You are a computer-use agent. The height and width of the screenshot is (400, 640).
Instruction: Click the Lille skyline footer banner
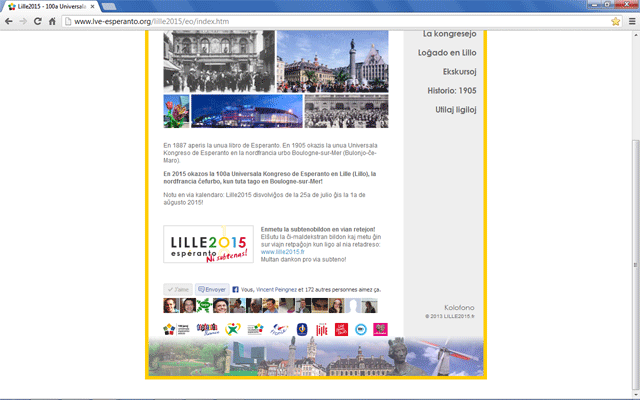(x=316, y=356)
